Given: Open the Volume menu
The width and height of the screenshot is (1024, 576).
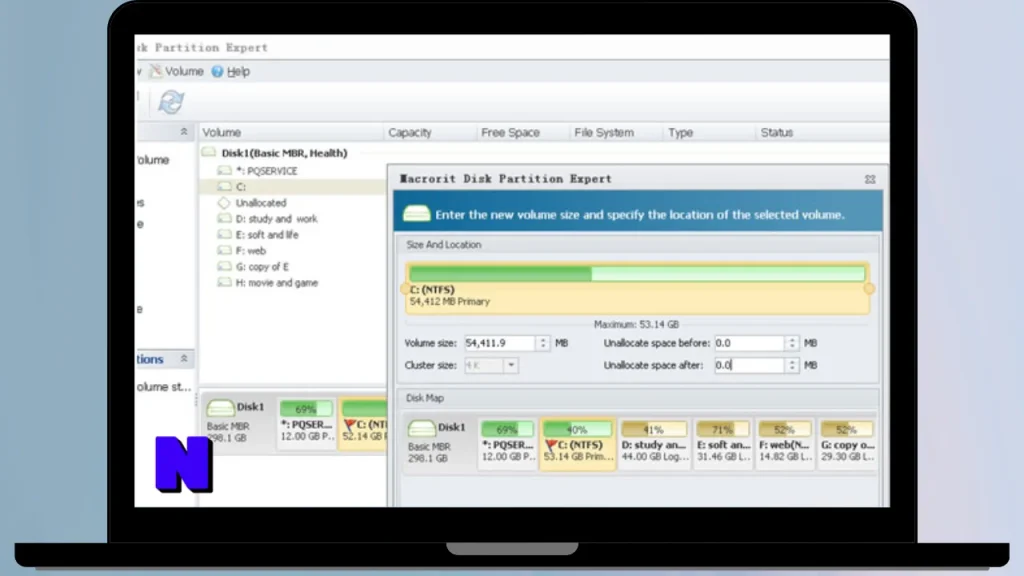Looking at the screenshot, I should 177,71.
